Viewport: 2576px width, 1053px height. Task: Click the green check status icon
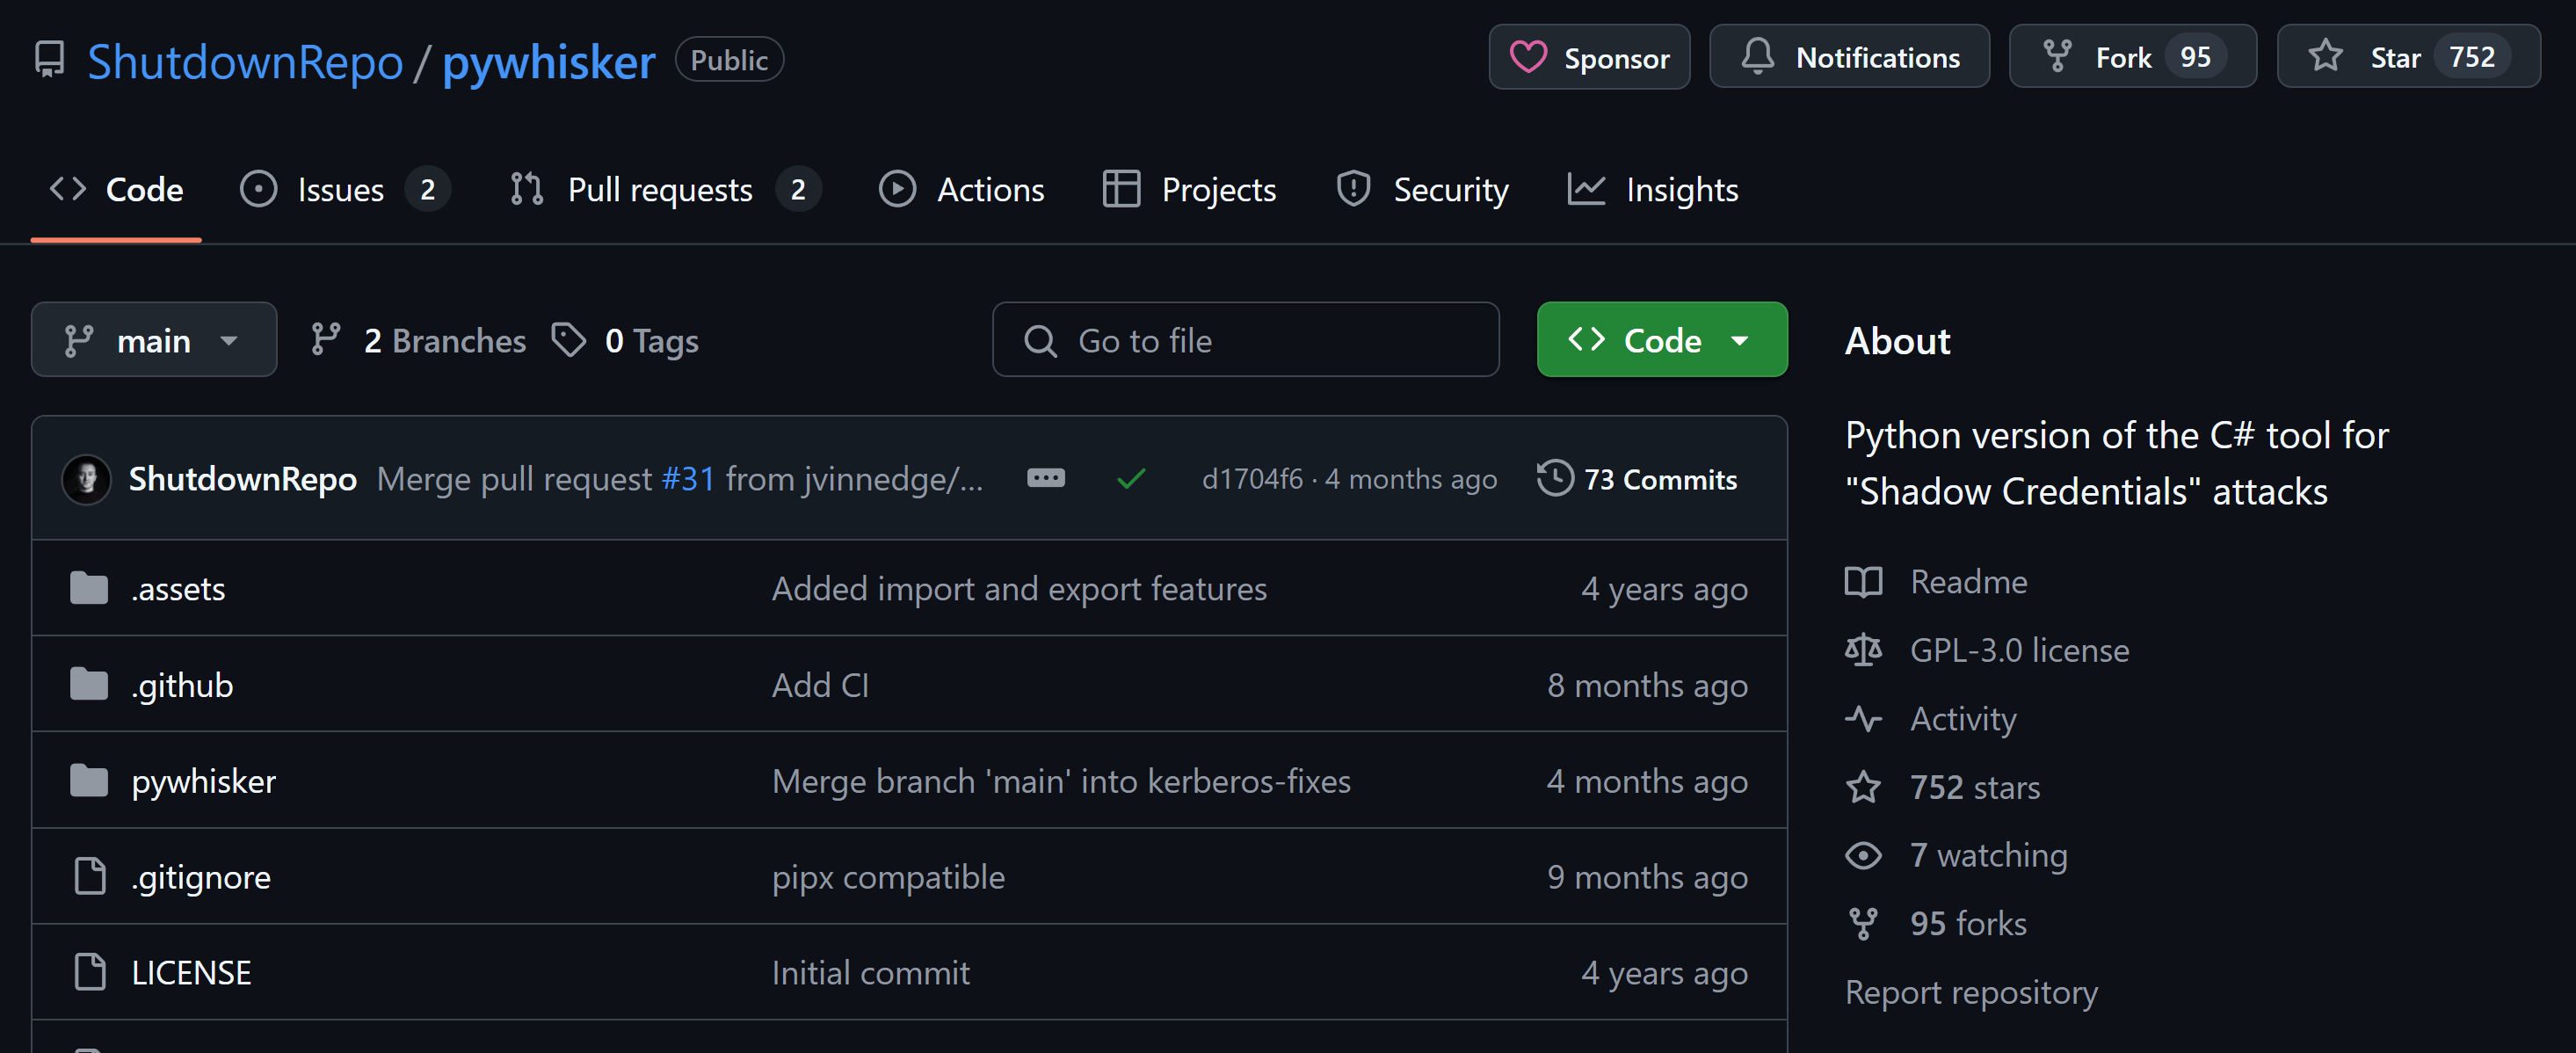click(x=1130, y=479)
